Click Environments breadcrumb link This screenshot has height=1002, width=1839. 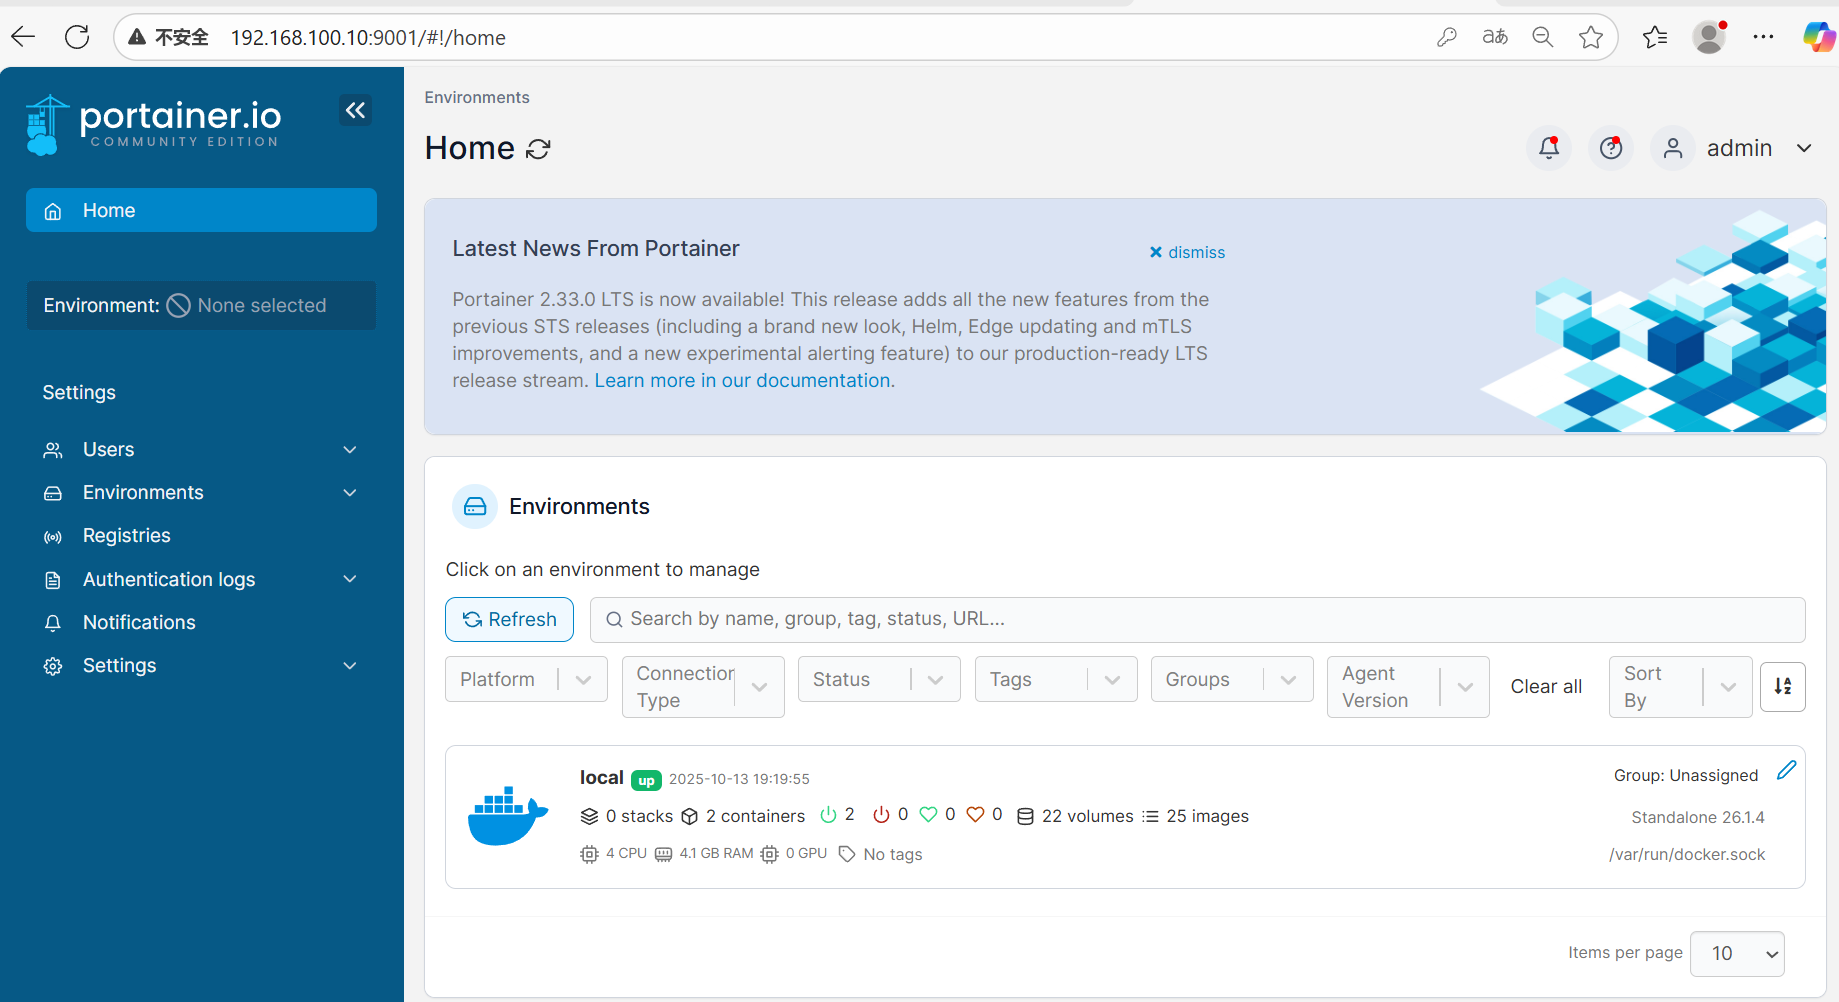477,97
